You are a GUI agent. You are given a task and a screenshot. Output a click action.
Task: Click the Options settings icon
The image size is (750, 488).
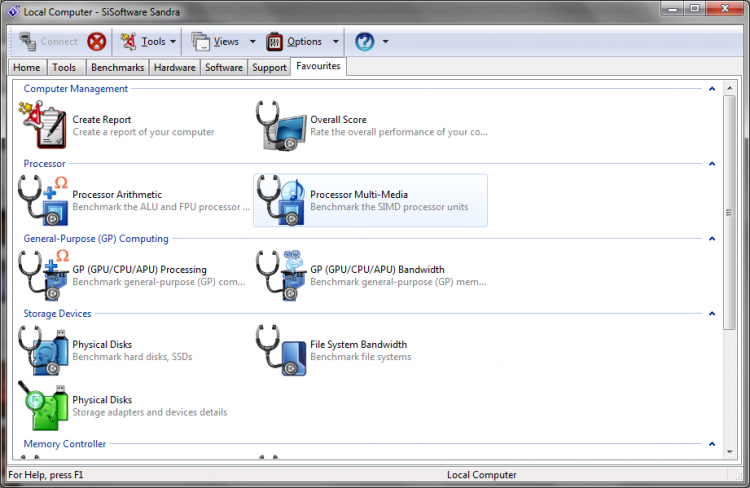[x=275, y=42]
